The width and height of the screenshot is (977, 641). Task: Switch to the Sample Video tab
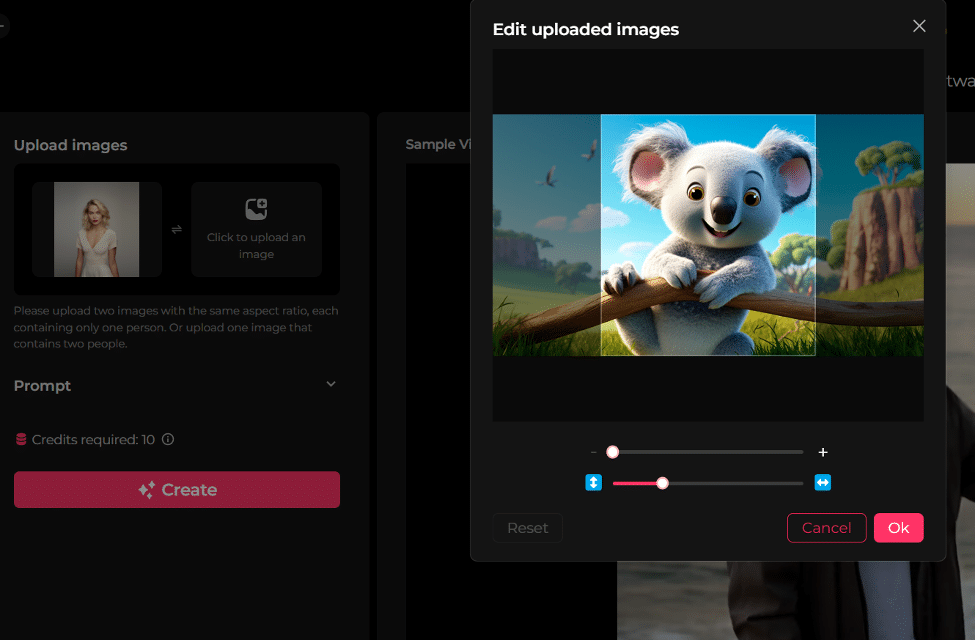441,143
